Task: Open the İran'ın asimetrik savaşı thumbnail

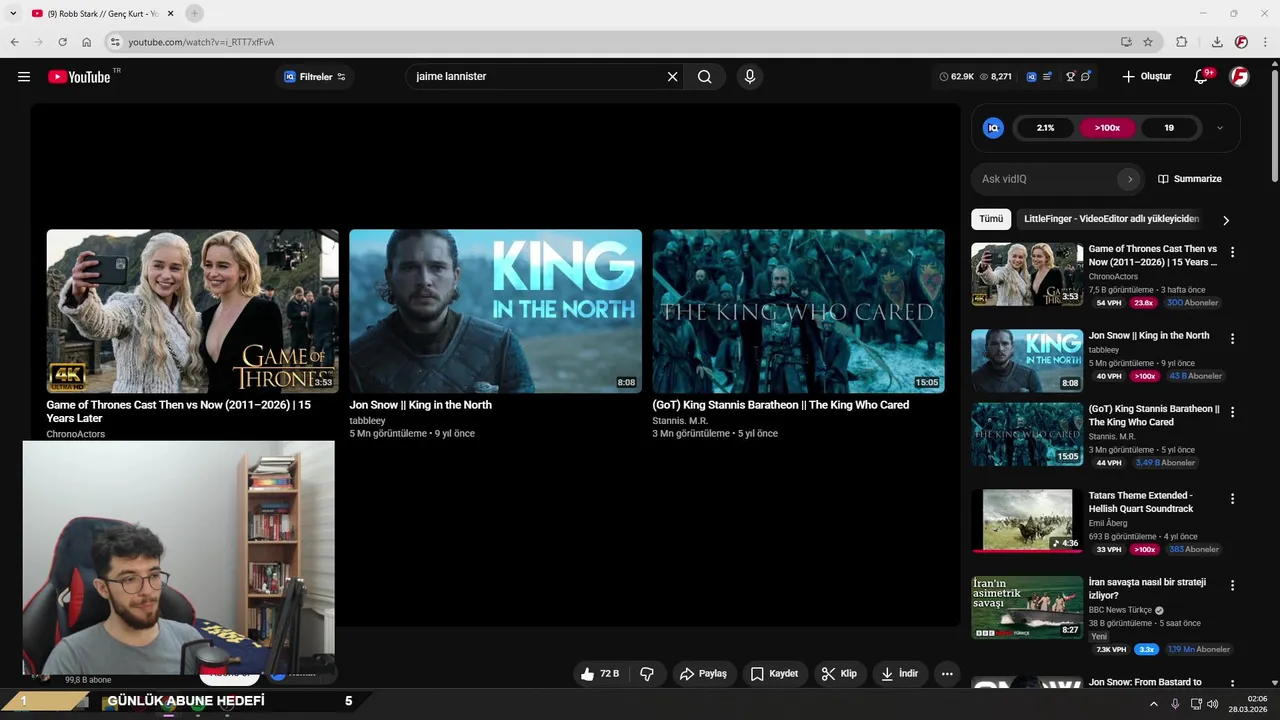Action: 1027,607
